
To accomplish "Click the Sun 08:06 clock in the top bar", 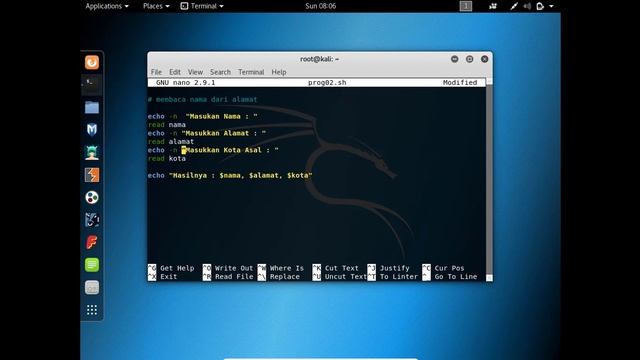I will pyautogui.click(x=320, y=6).
